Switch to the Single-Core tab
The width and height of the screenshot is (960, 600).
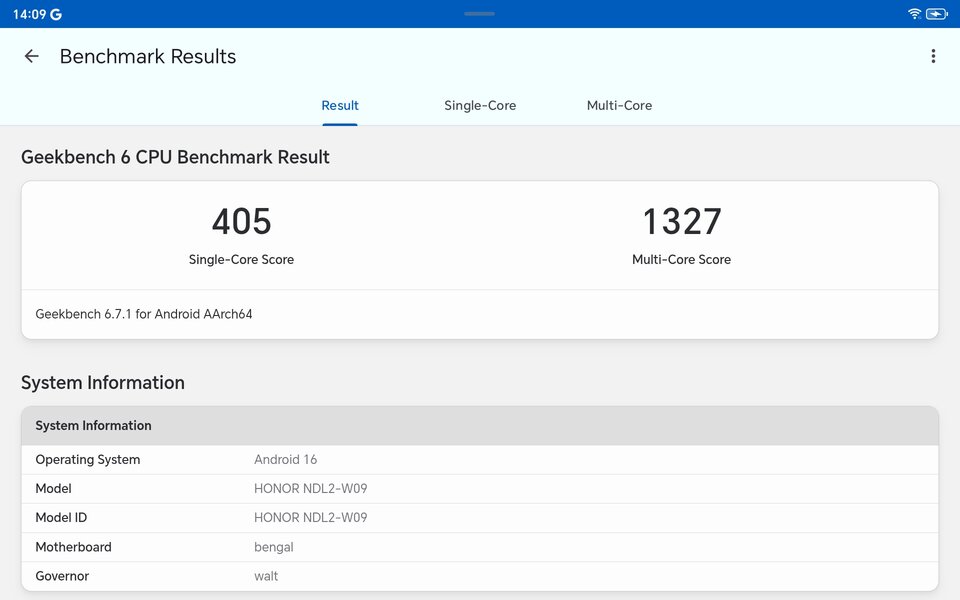480,105
